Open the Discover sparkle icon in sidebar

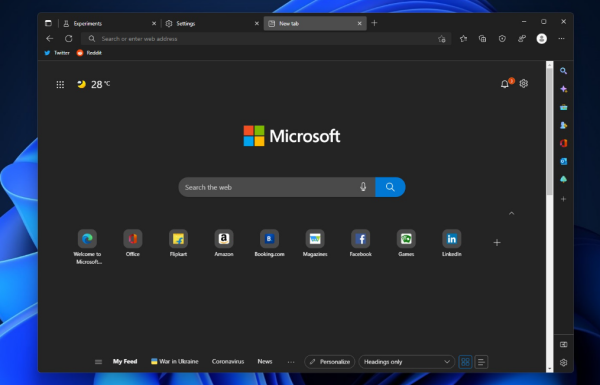[x=563, y=89]
